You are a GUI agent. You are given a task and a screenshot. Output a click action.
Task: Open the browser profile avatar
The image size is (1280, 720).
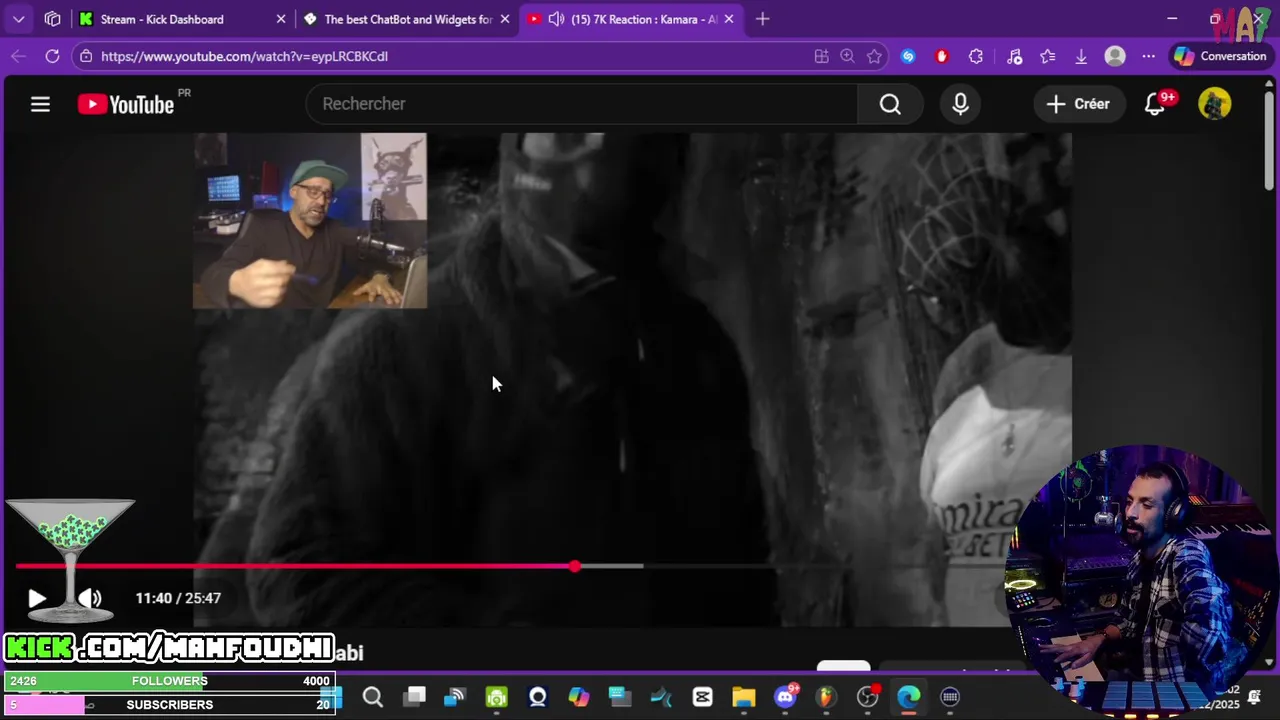(1115, 56)
